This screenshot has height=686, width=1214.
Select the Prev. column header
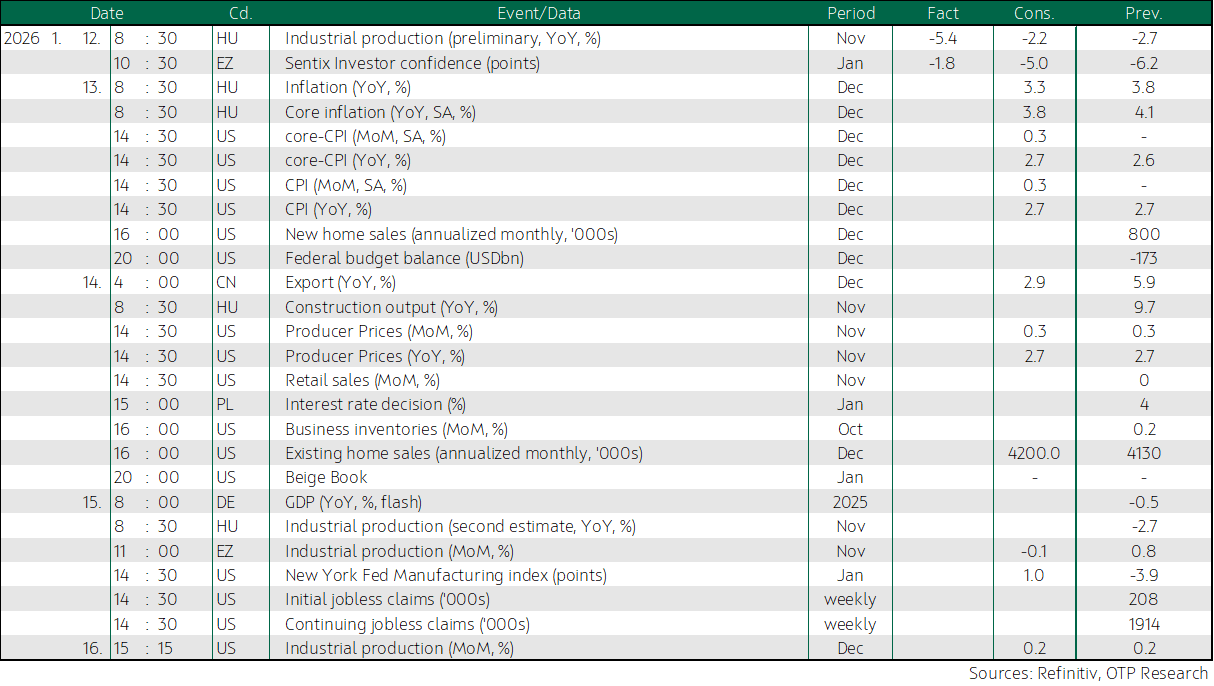1144,13
